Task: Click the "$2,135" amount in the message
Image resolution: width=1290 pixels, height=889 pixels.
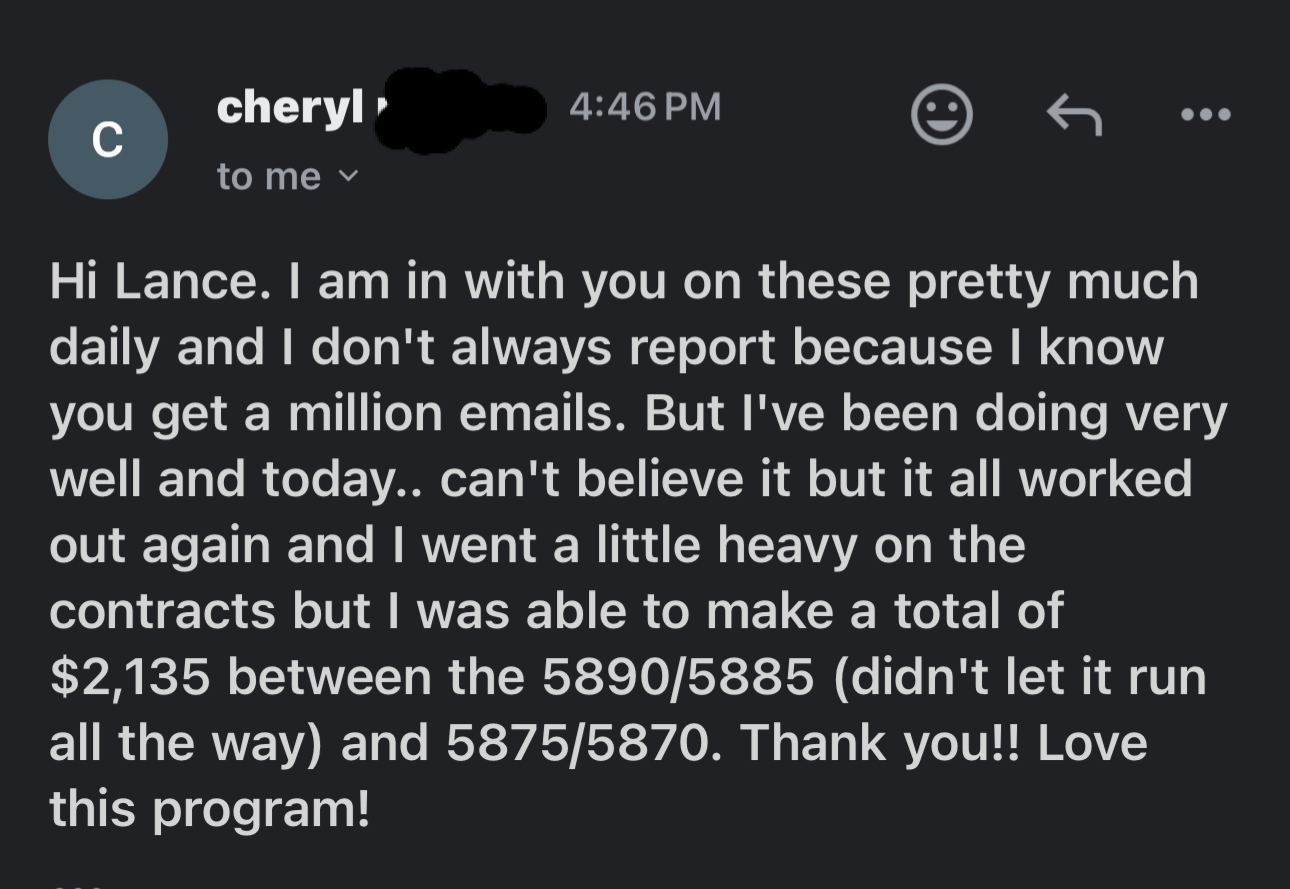Action: tap(130, 677)
